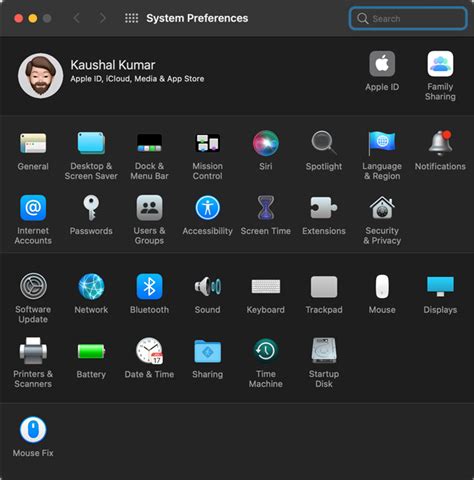Click the Kaushal Kumar profile avatar
The width and height of the screenshot is (474, 480).
(x=41, y=76)
